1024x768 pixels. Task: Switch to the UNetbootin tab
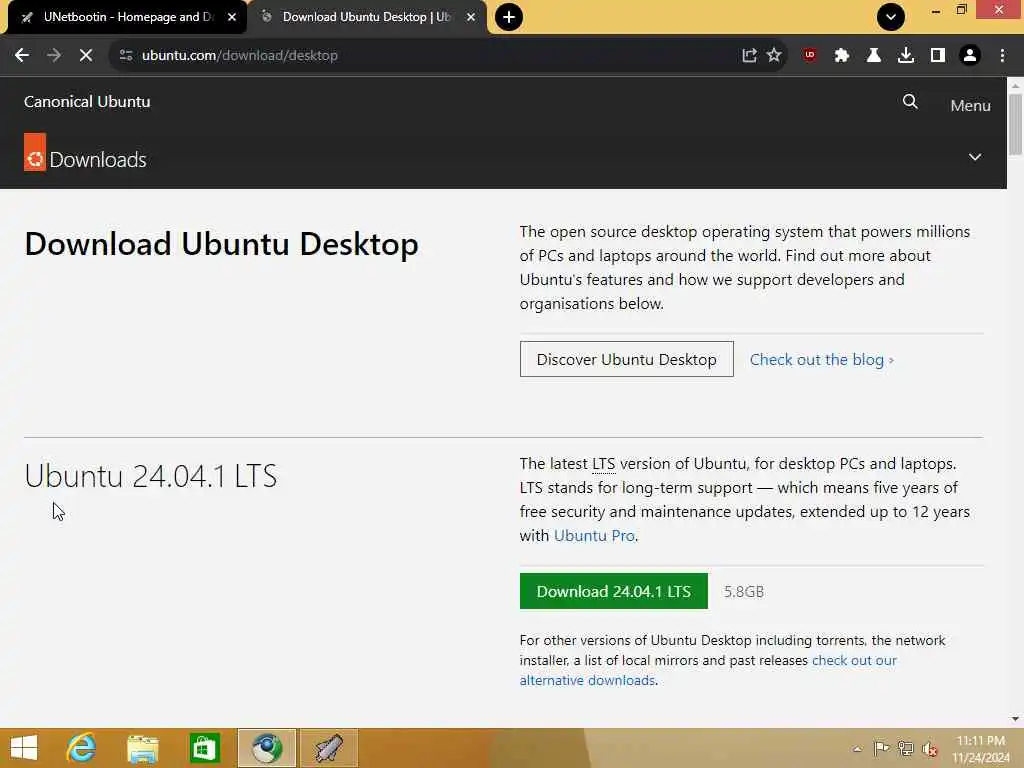pyautogui.click(x=127, y=17)
